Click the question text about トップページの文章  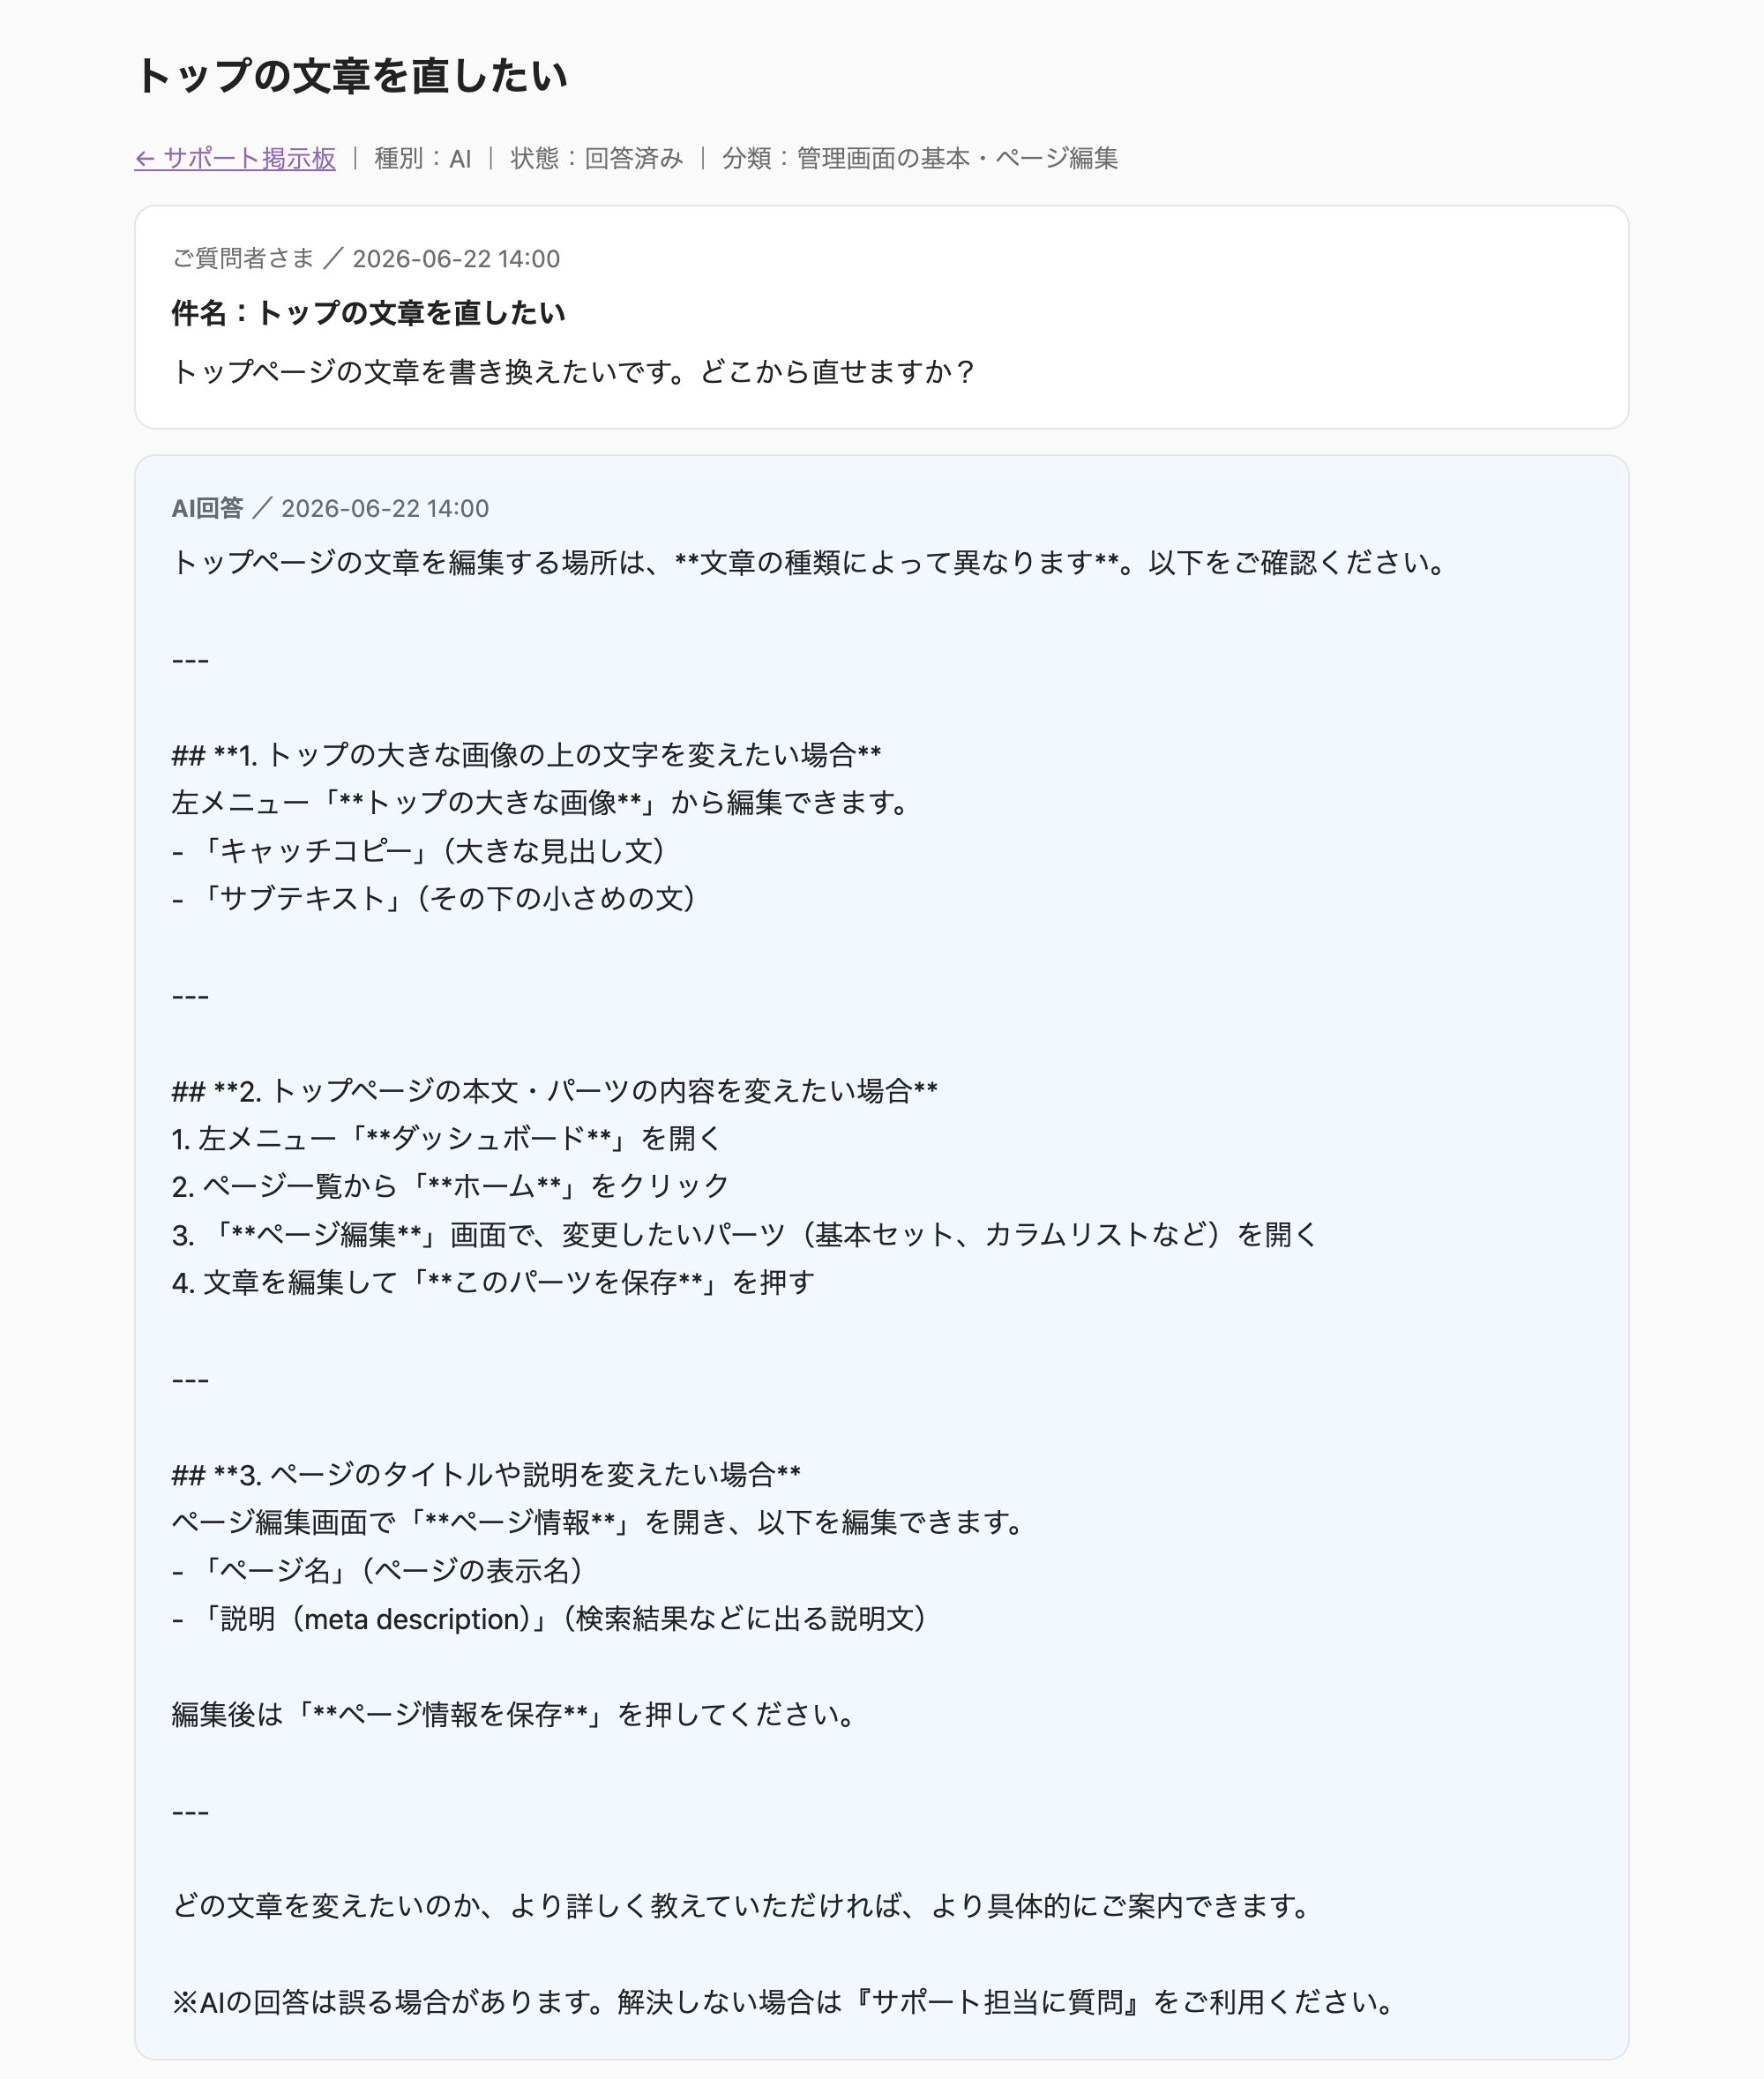coord(574,372)
